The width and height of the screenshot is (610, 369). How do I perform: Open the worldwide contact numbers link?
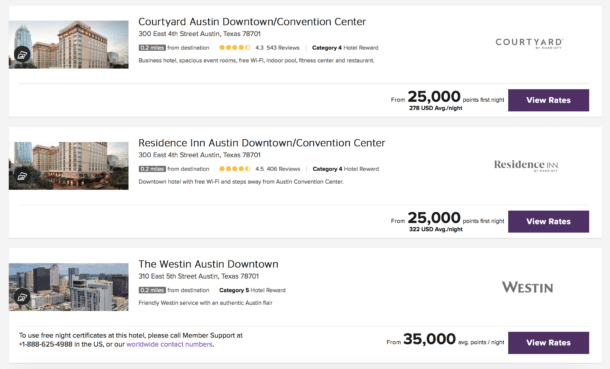click(x=170, y=345)
